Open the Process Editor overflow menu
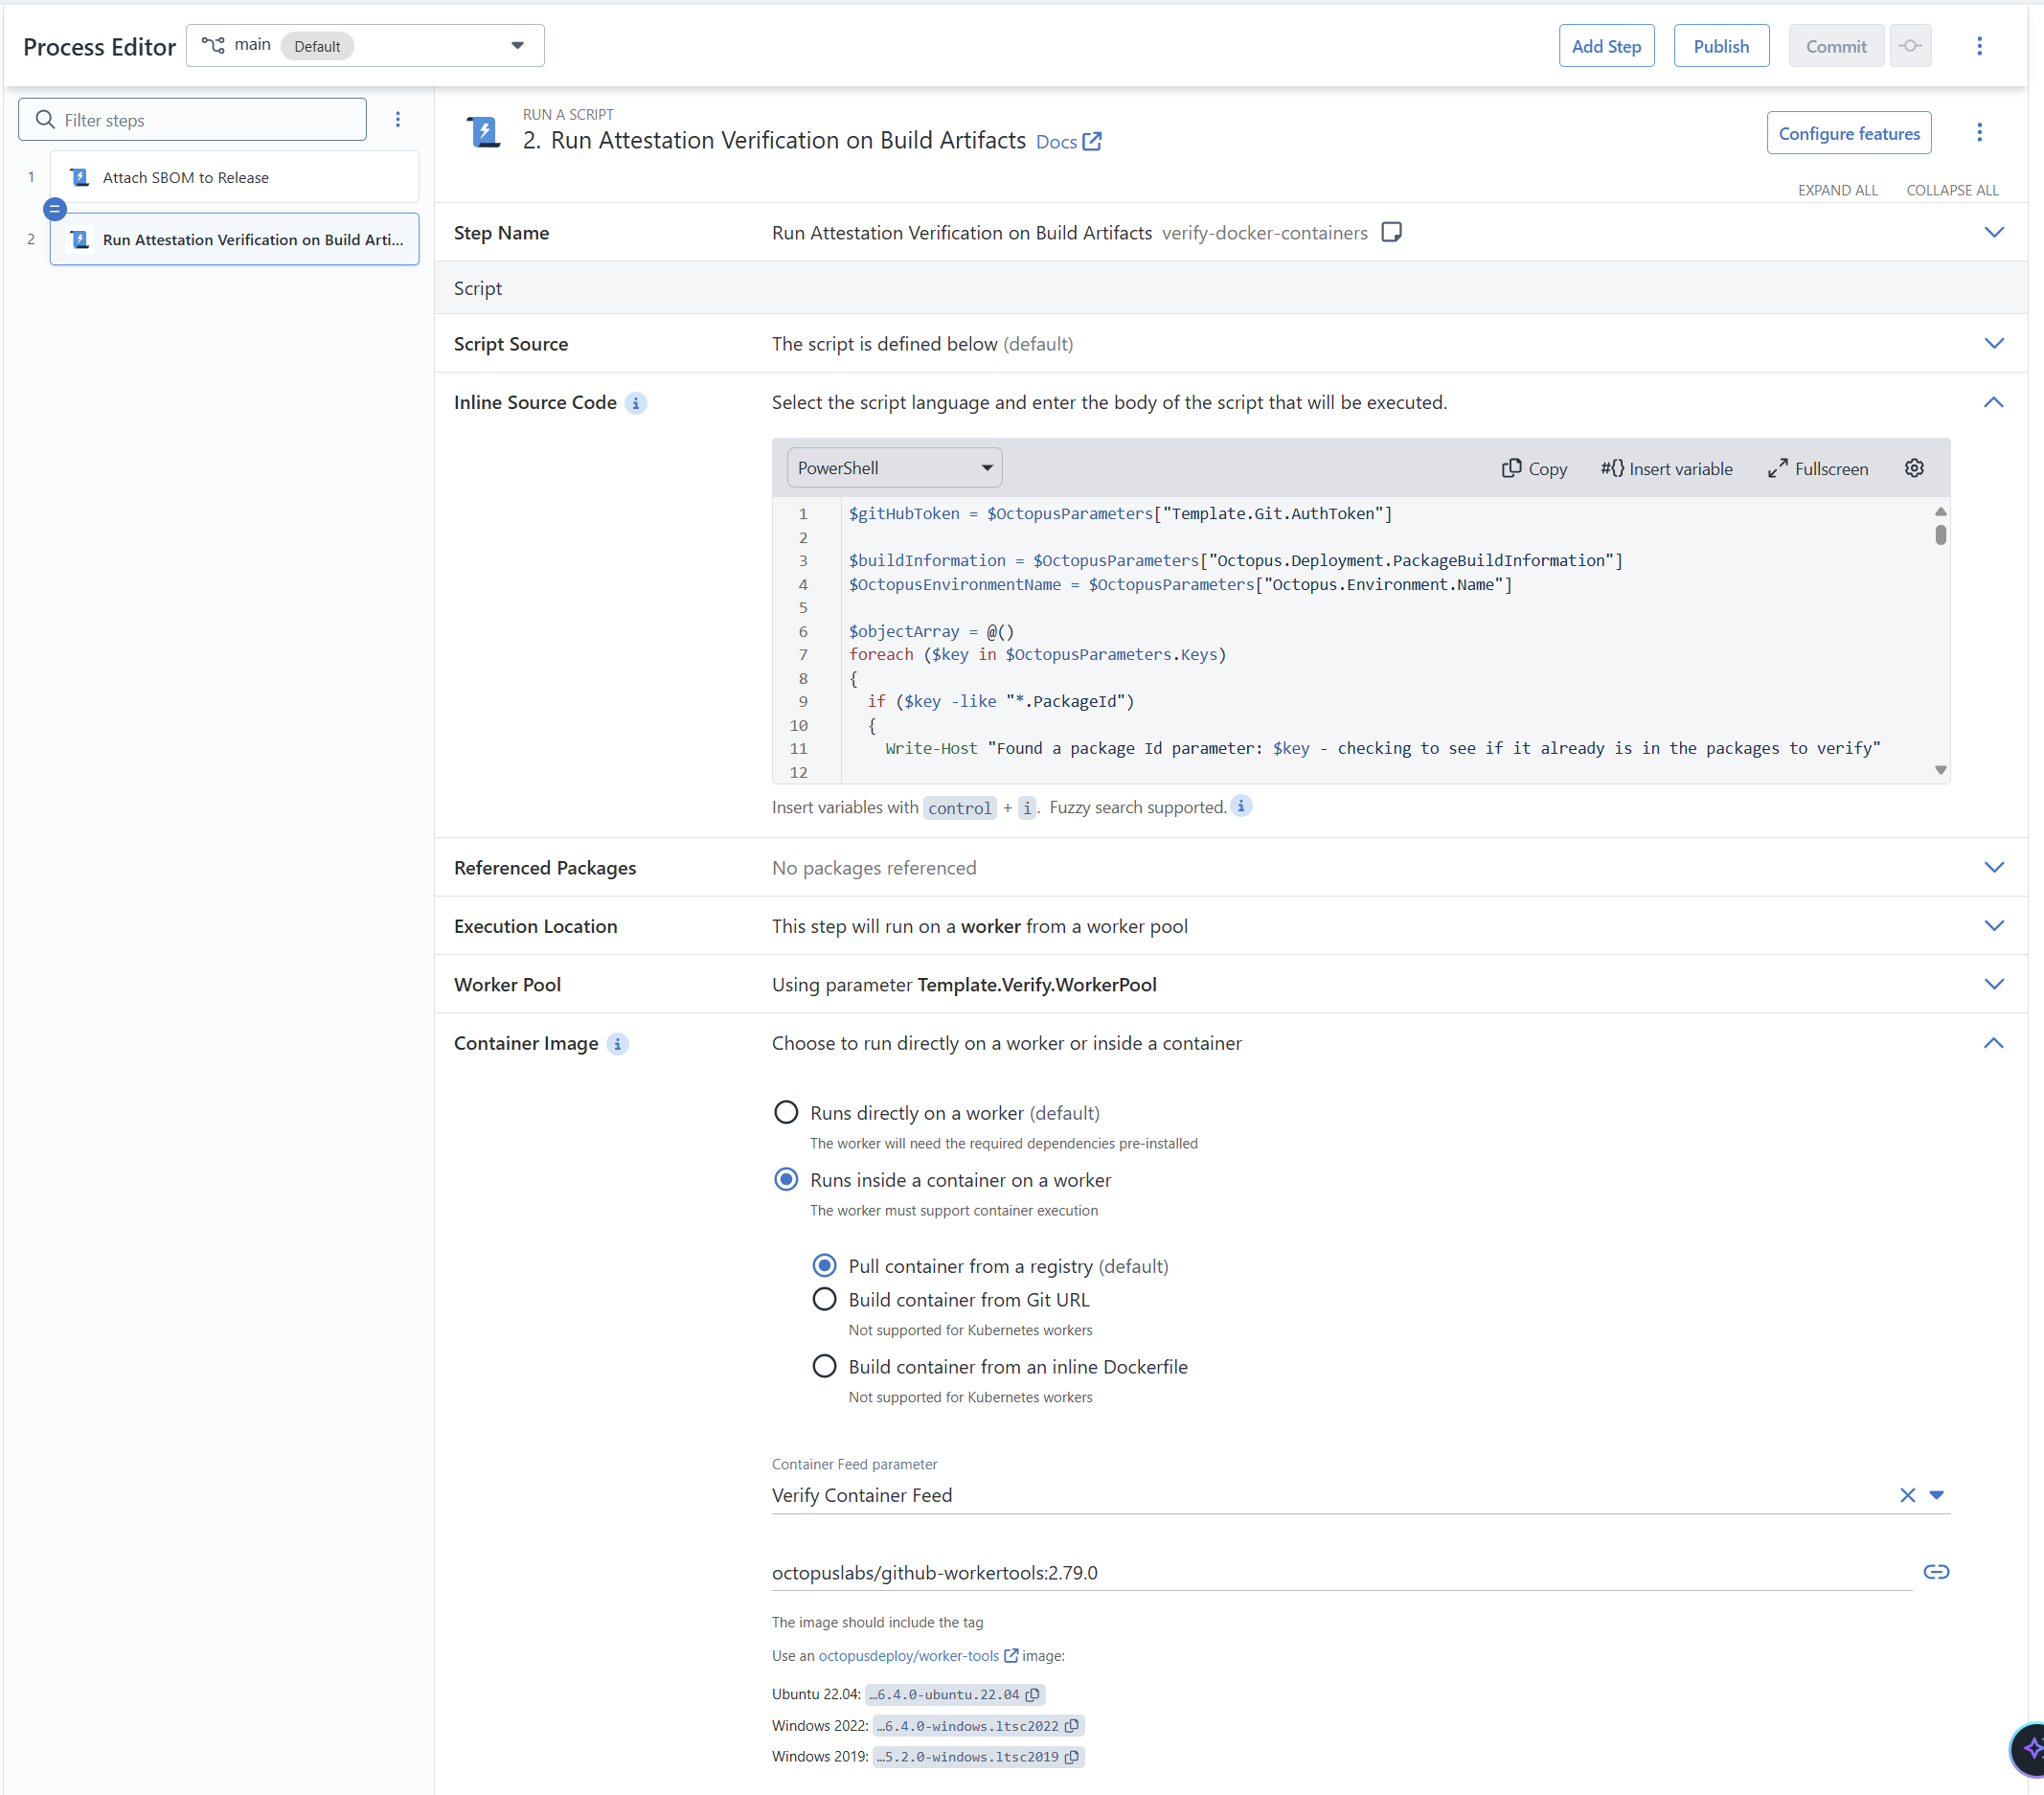 click(x=1979, y=46)
